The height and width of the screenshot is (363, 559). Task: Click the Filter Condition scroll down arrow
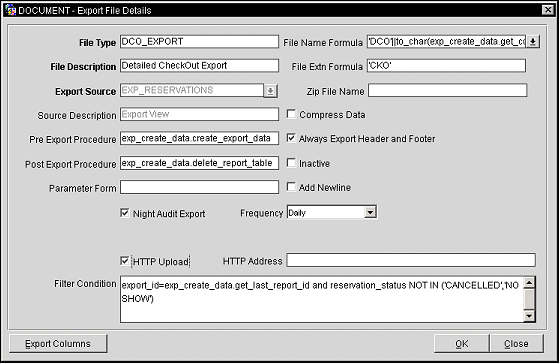529,316
